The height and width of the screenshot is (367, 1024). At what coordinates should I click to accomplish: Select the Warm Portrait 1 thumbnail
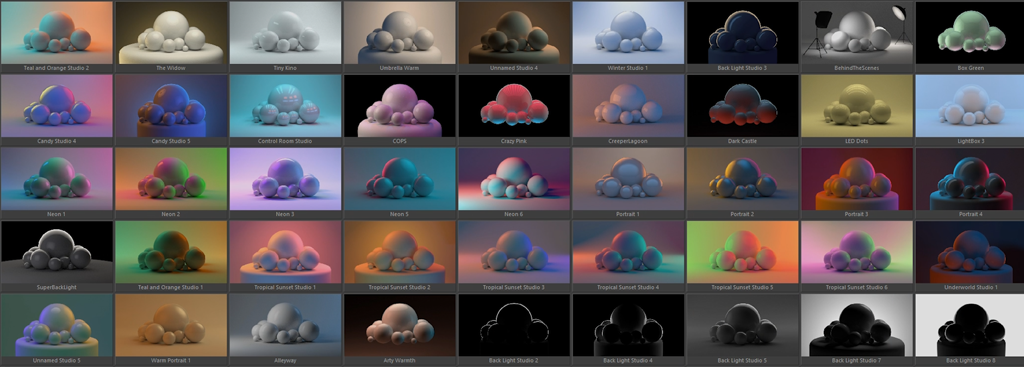(x=171, y=325)
